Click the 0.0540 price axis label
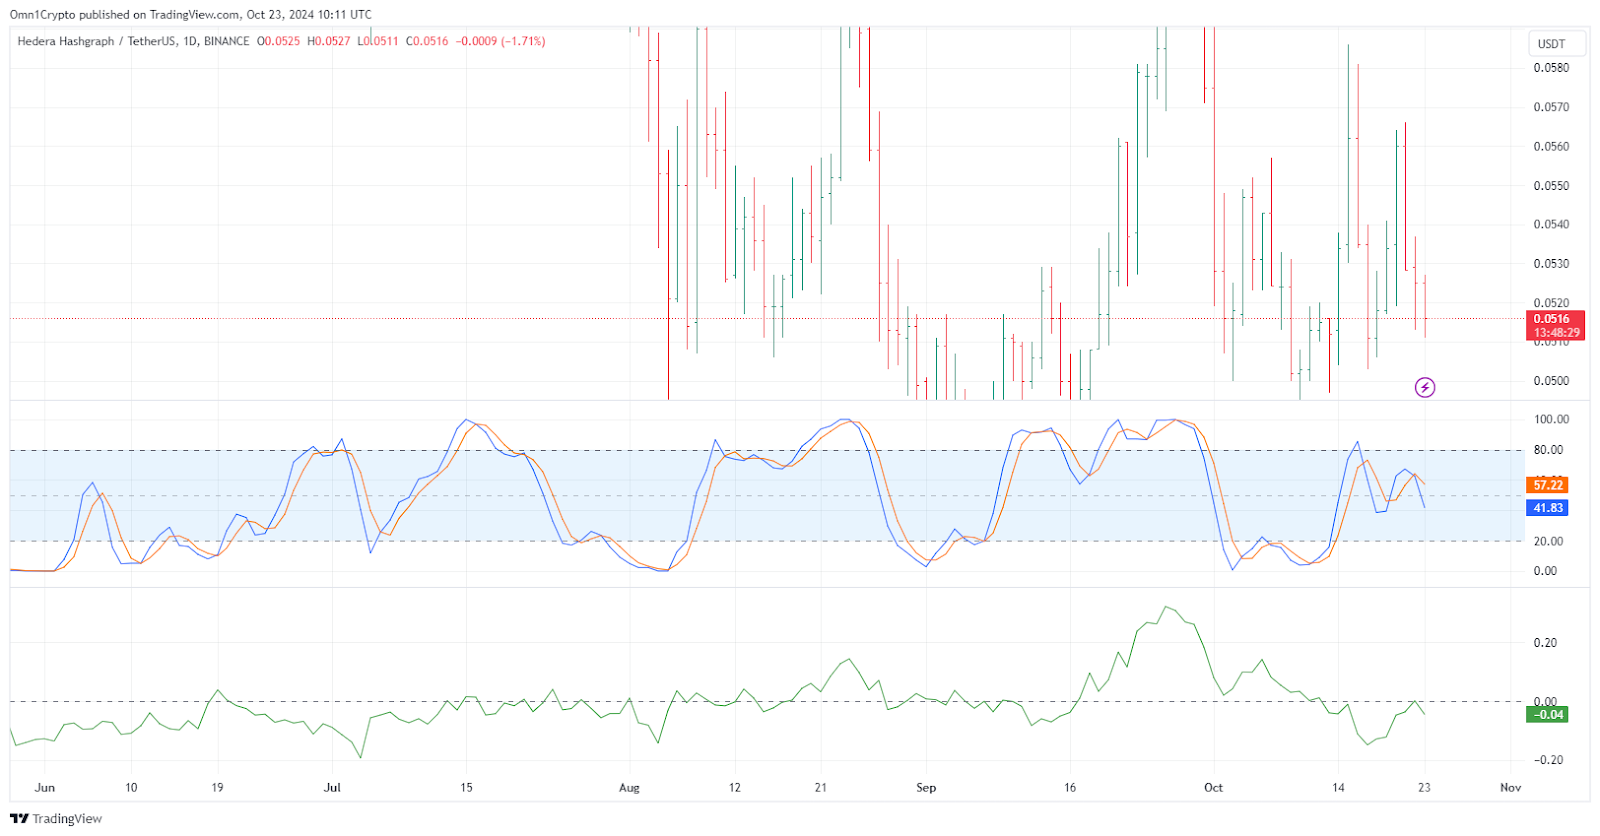 click(x=1551, y=224)
